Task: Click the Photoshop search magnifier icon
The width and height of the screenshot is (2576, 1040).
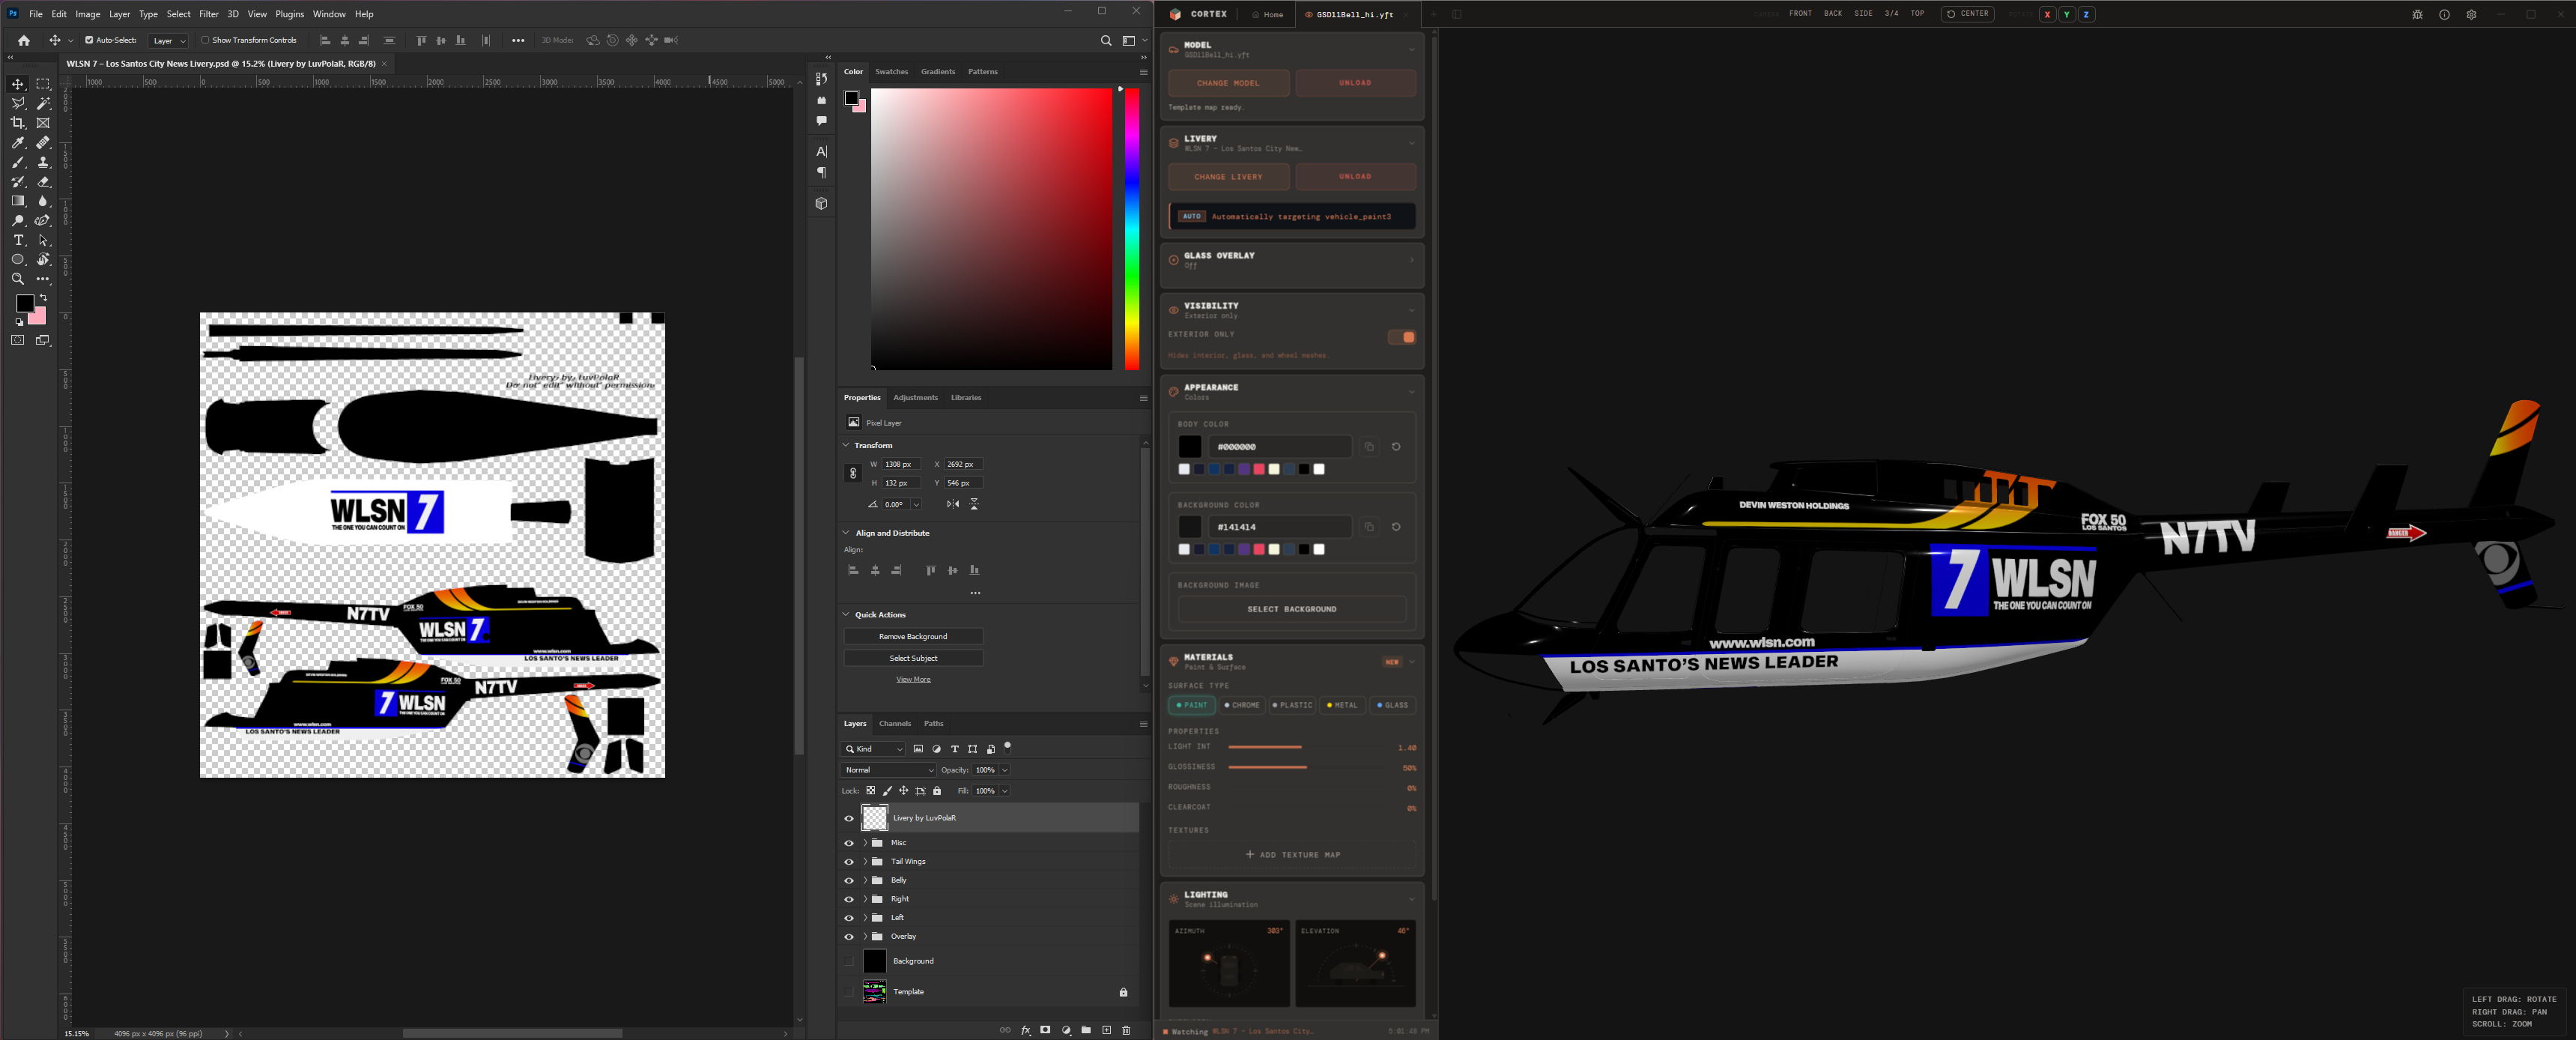Action: 1106,41
